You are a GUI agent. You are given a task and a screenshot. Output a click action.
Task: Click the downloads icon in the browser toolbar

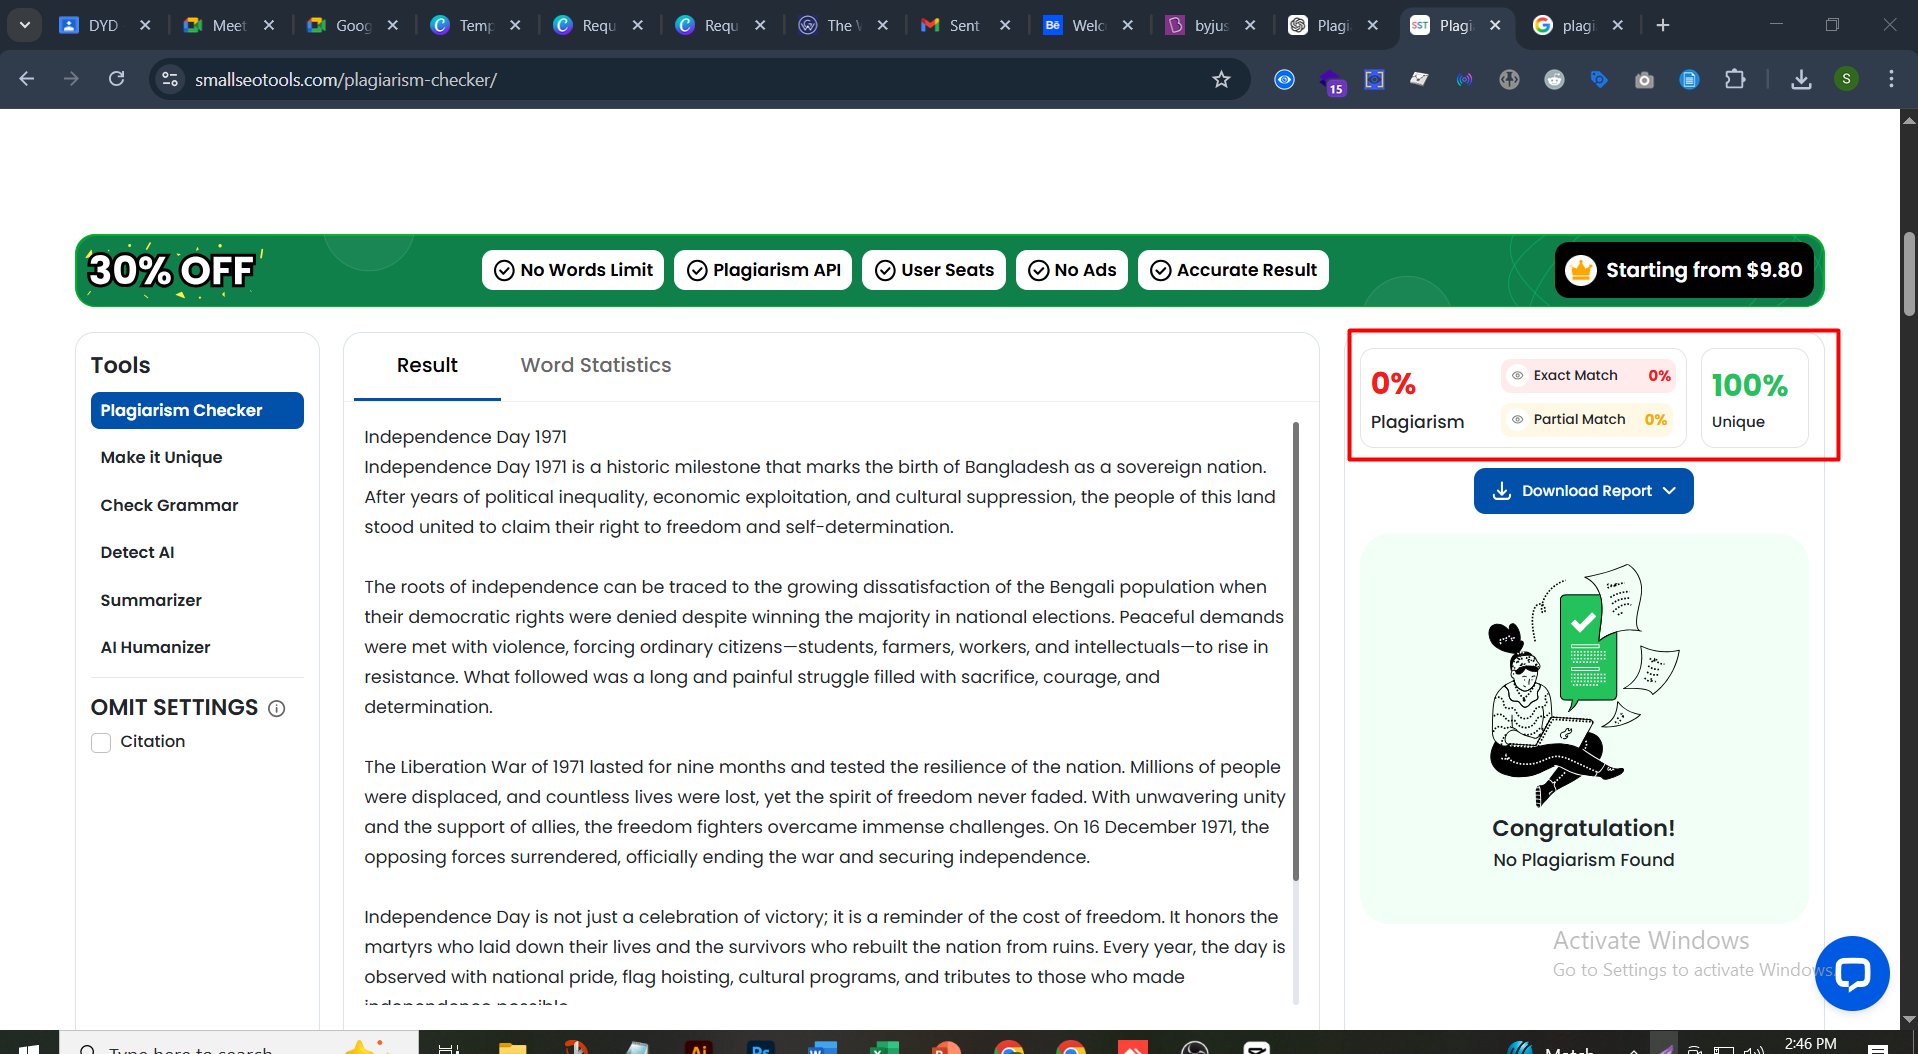(1801, 80)
